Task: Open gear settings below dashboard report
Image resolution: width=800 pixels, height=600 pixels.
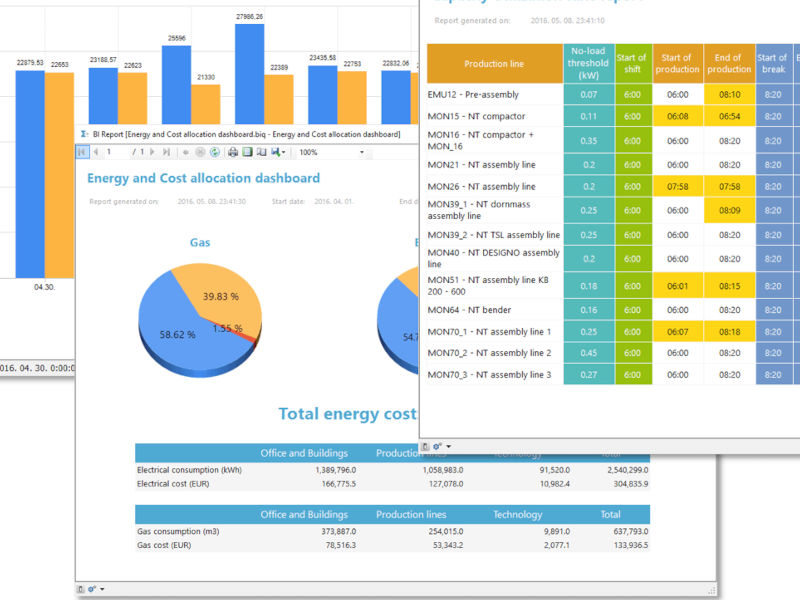Action: point(93,590)
